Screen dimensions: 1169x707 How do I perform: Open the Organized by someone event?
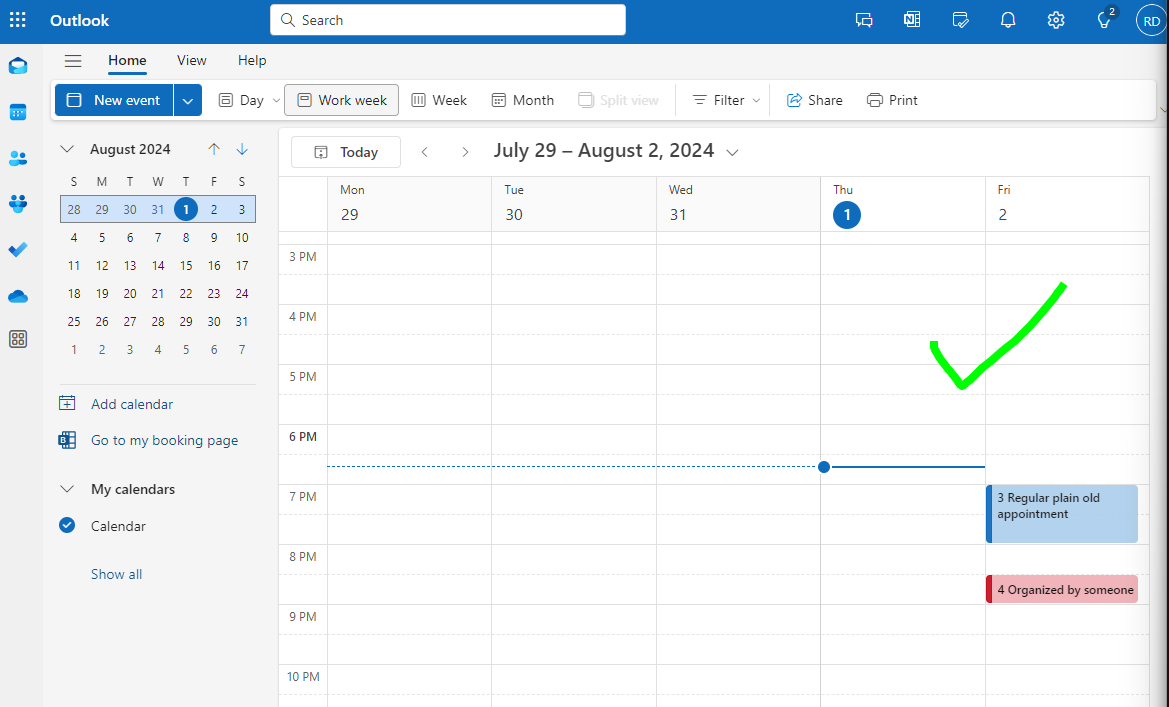click(x=1062, y=589)
